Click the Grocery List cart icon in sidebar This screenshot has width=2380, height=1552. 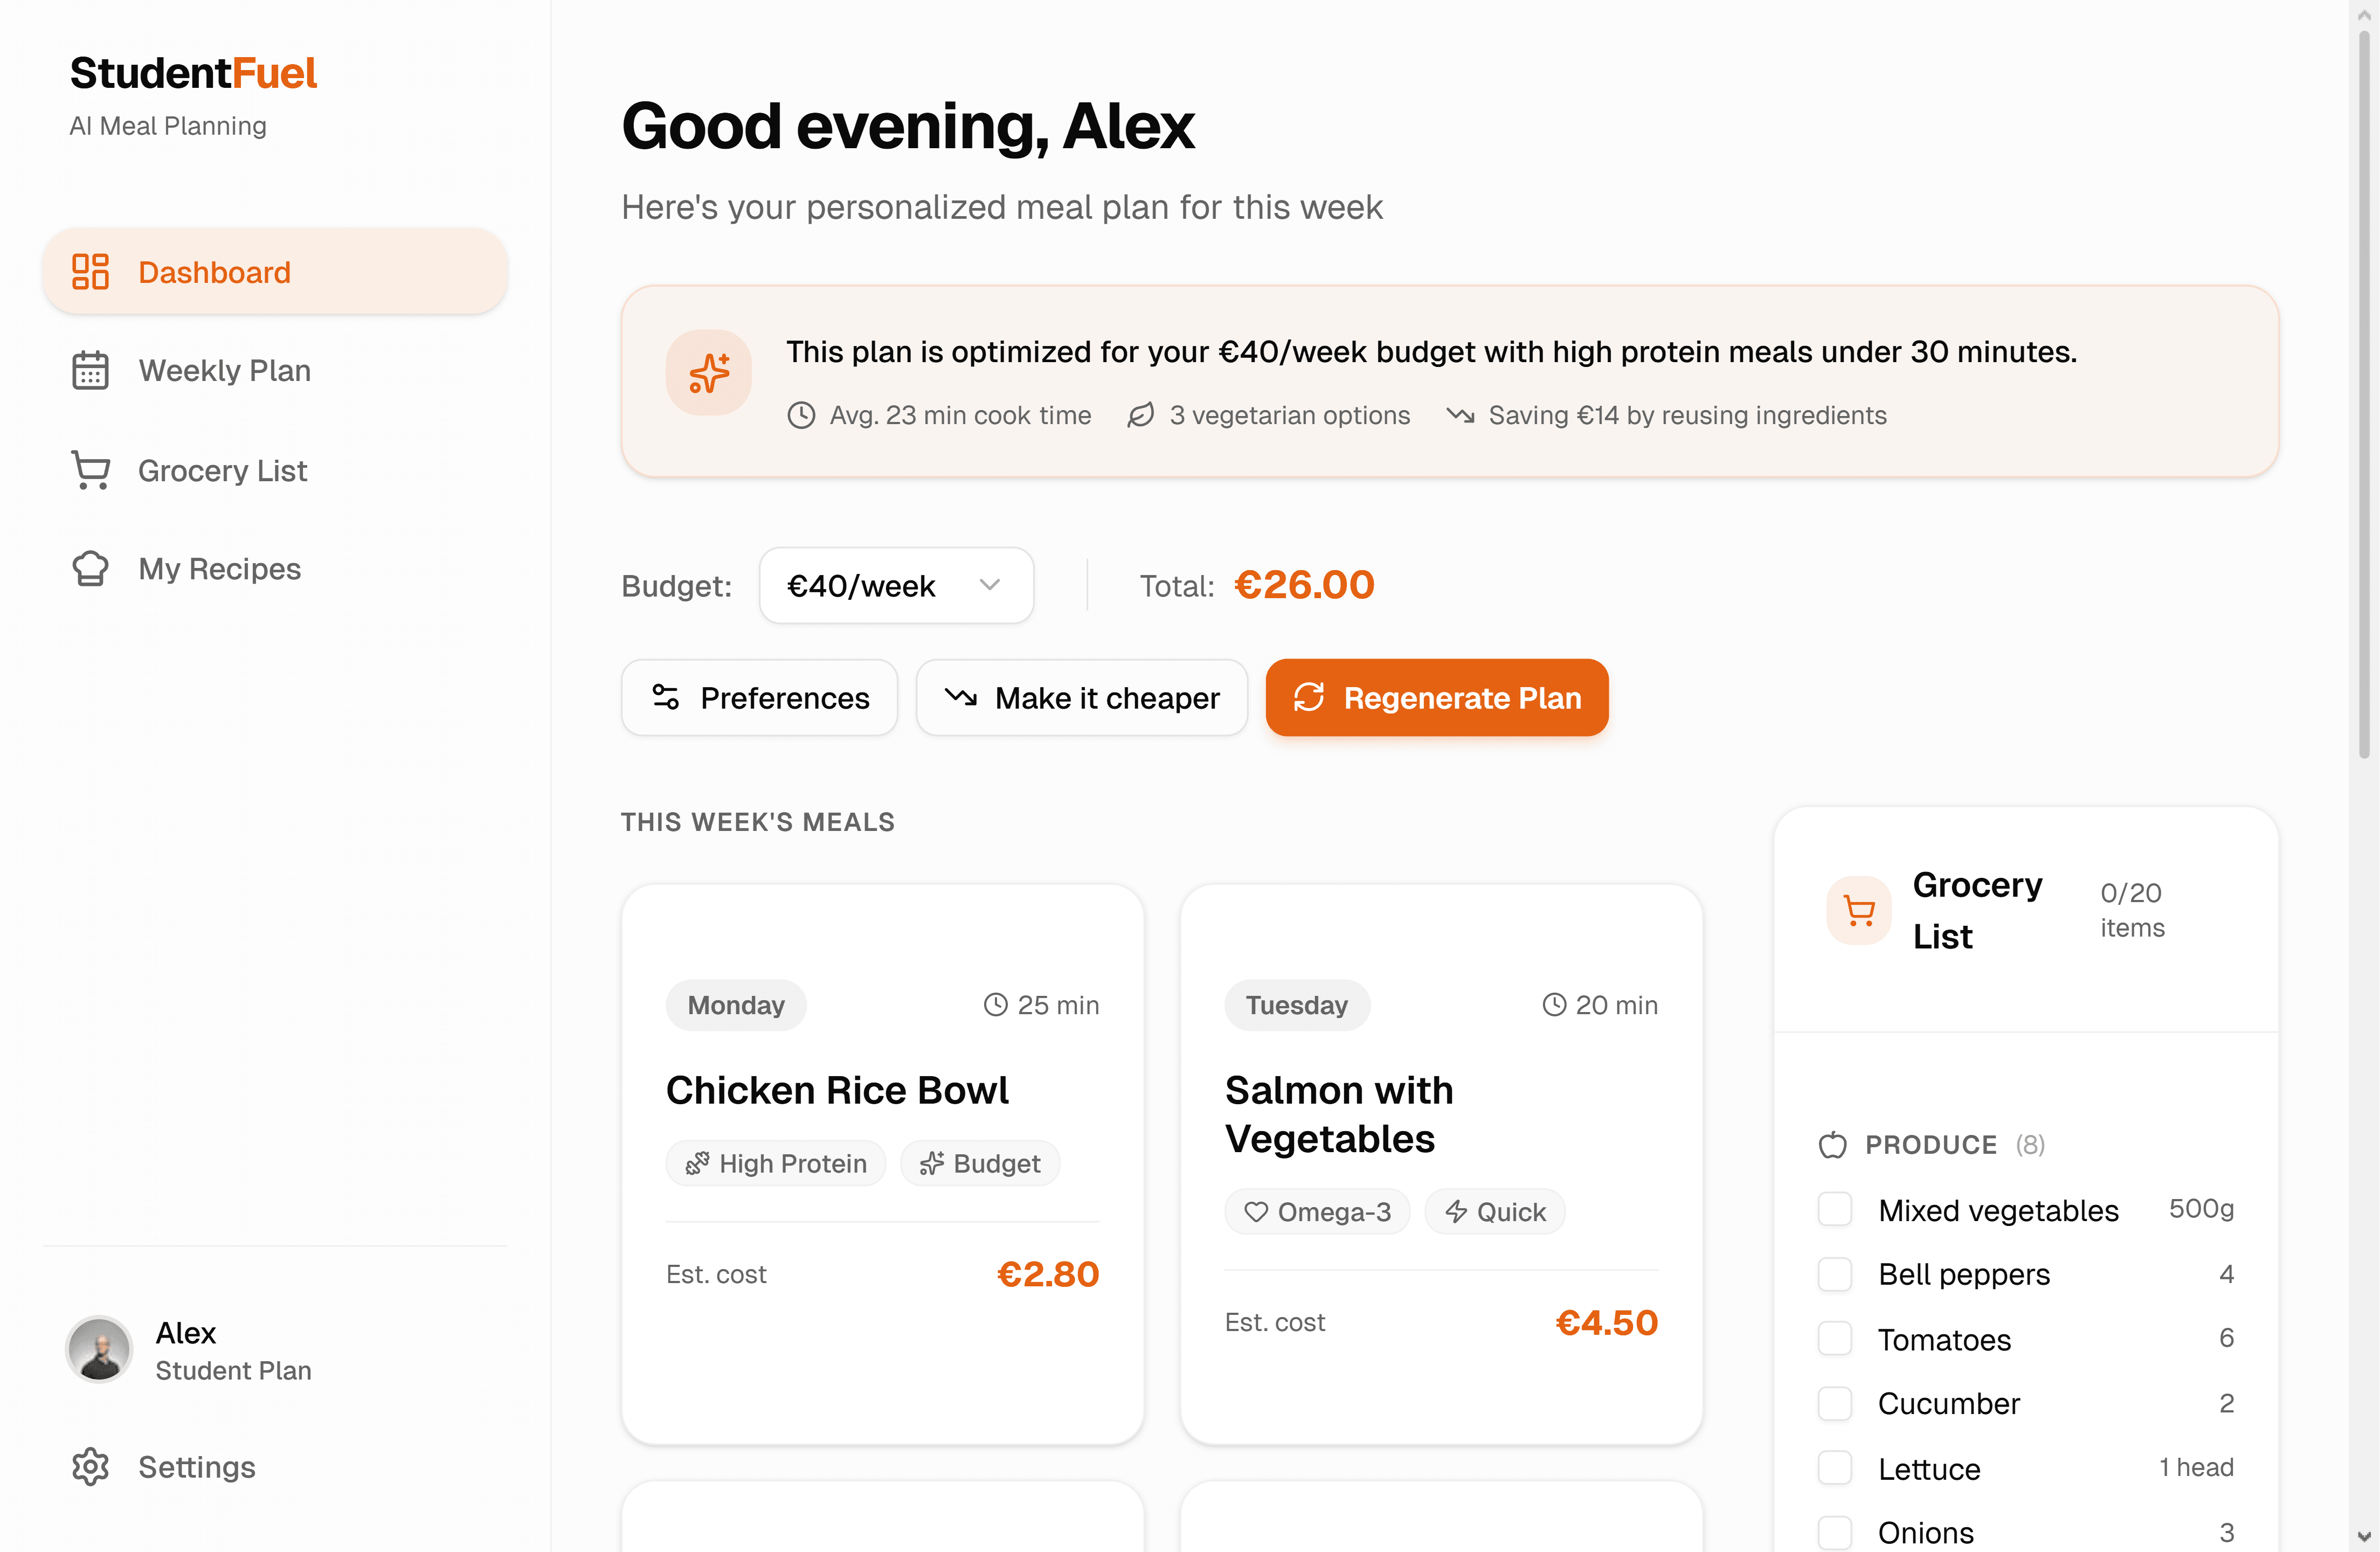91,470
